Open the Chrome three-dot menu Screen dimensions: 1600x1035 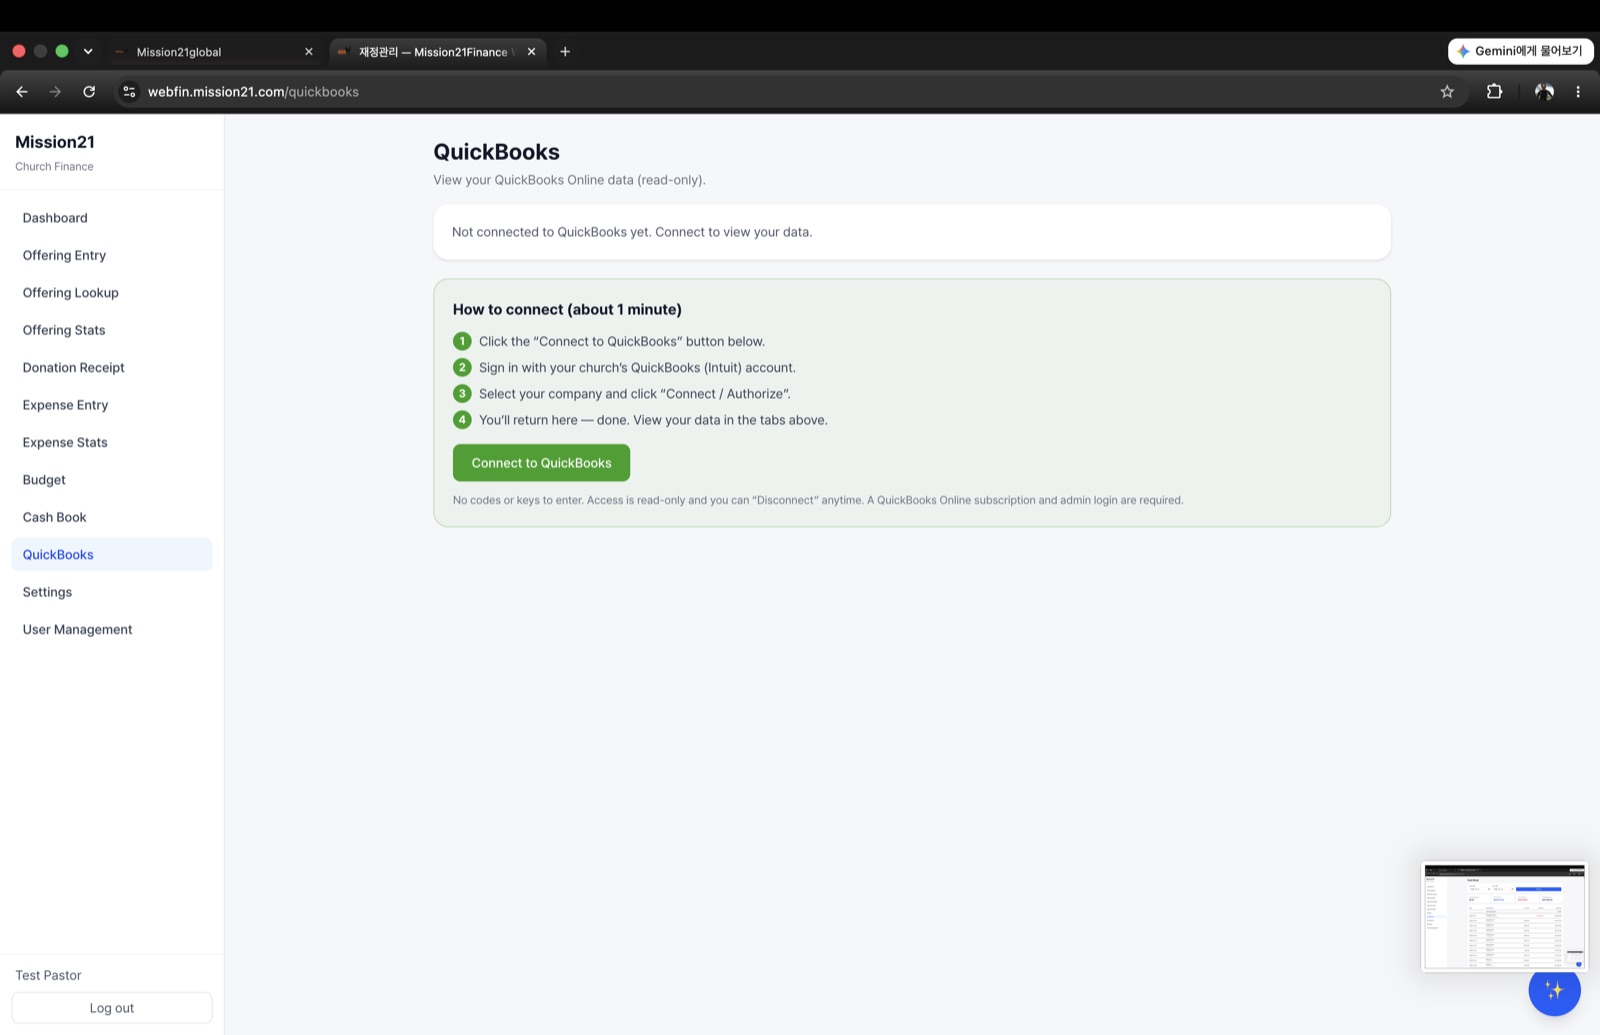(x=1578, y=92)
